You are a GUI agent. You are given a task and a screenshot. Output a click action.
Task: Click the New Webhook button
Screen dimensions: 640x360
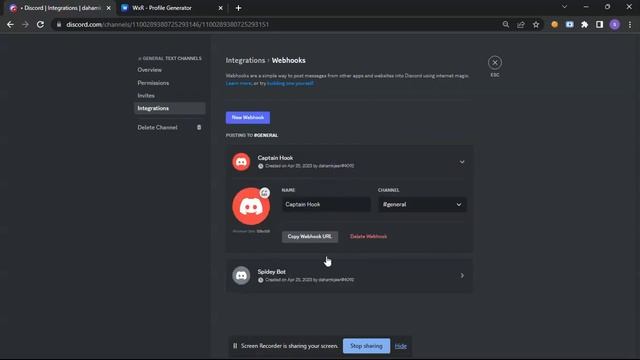(x=248, y=118)
